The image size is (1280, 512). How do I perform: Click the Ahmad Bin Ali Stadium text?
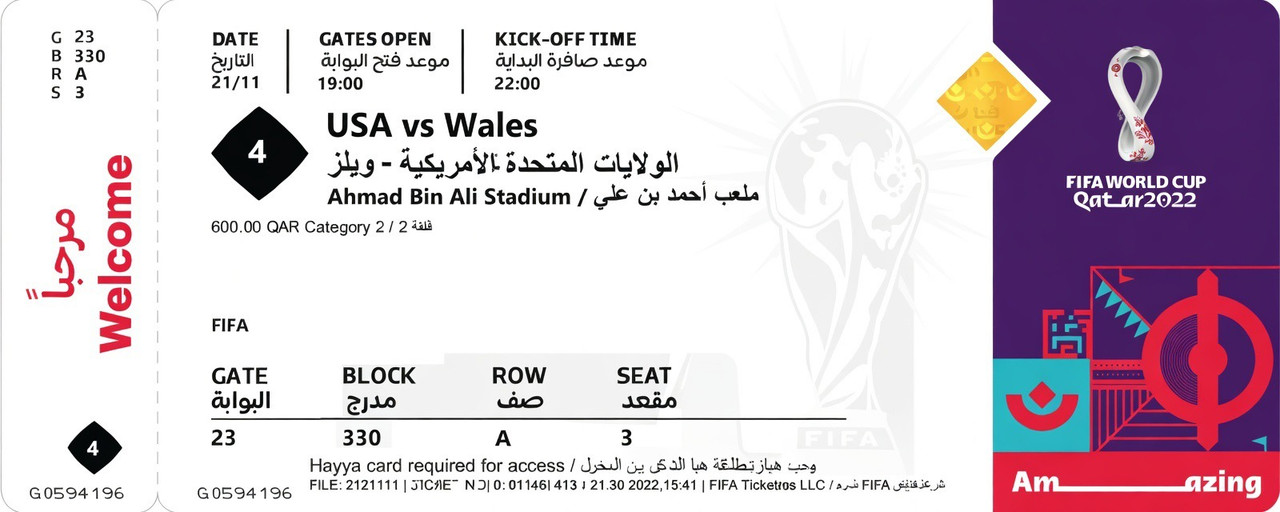[447, 196]
